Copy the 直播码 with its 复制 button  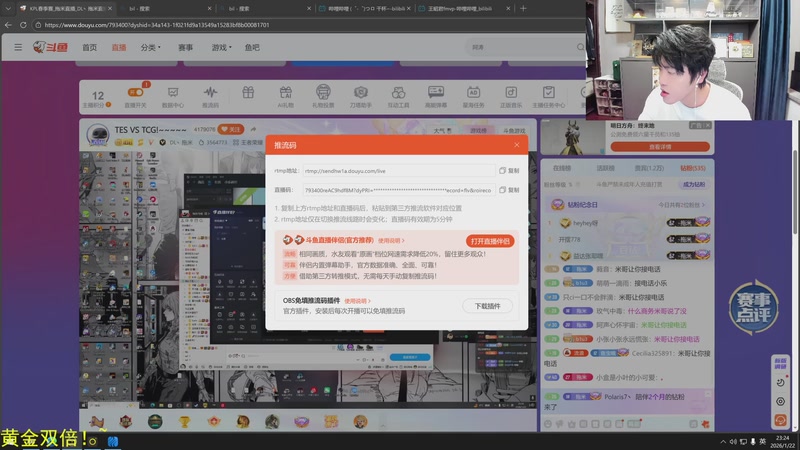(x=509, y=190)
